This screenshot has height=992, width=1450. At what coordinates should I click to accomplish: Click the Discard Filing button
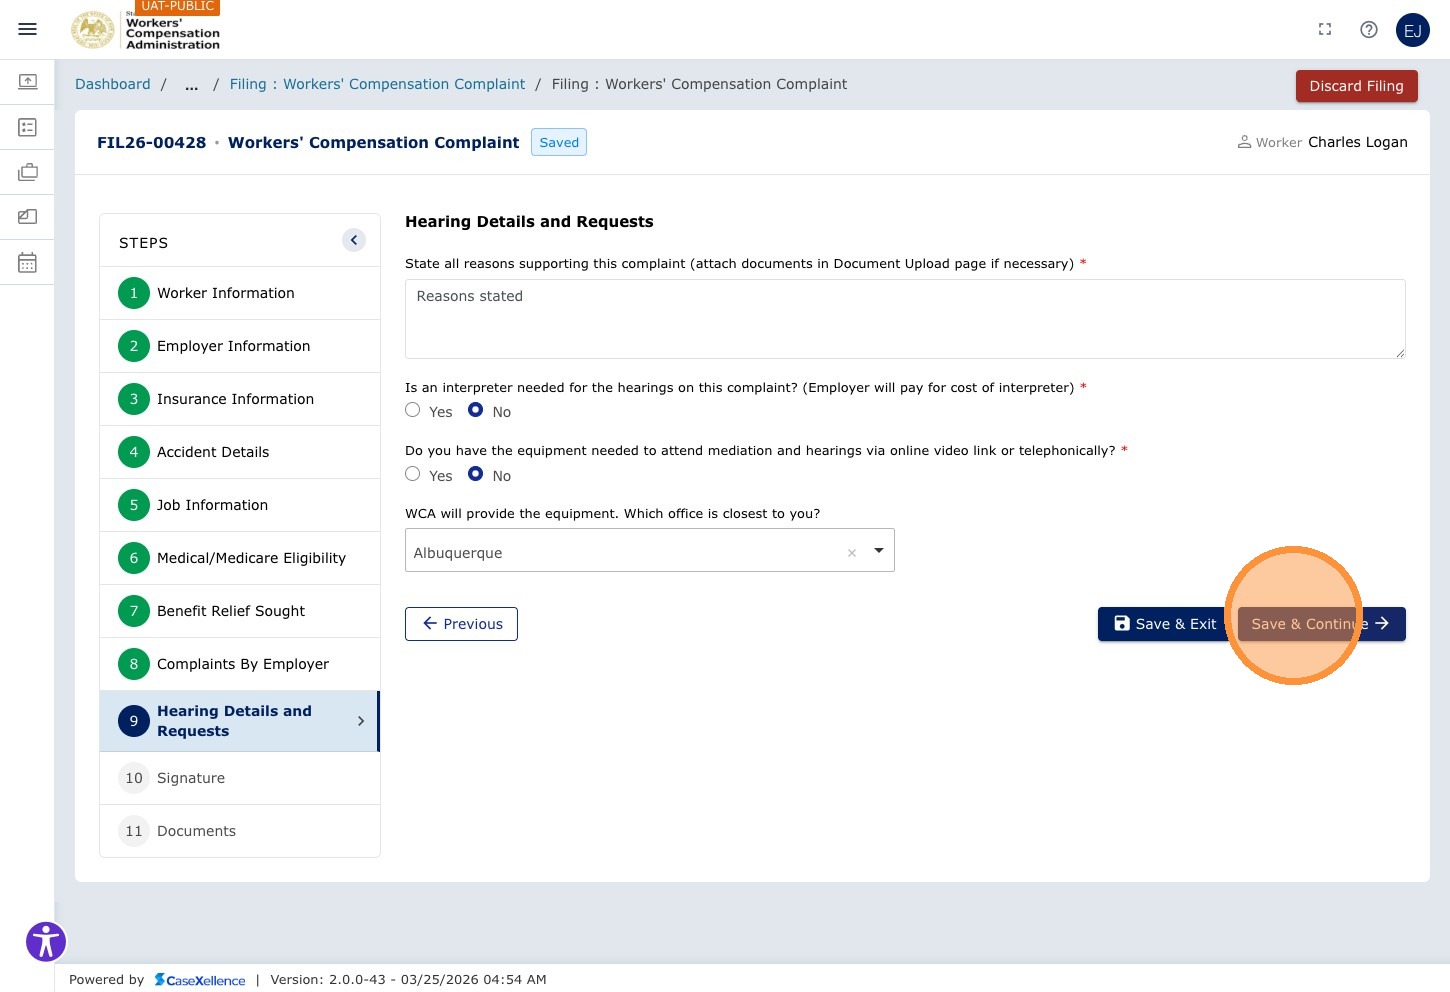pyautogui.click(x=1356, y=86)
